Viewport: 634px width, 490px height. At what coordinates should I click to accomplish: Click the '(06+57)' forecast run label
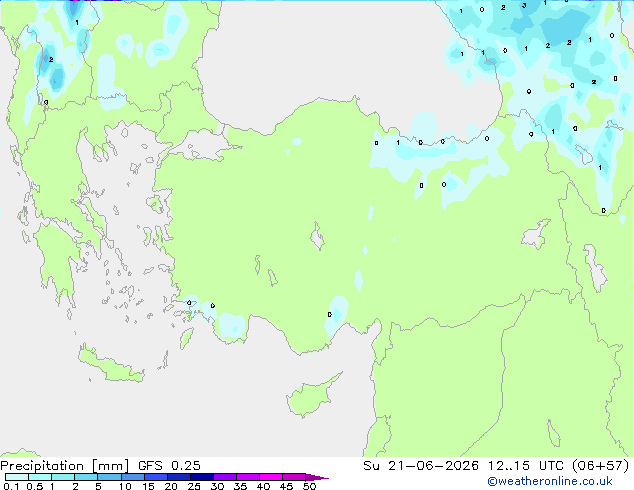pyautogui.click(x=600, y=466)
